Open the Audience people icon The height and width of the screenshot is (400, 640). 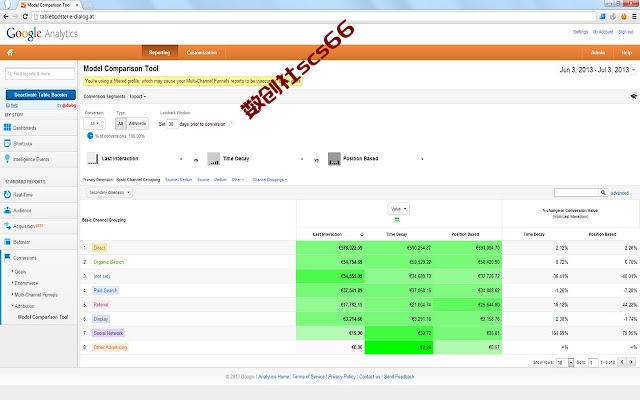point(7,210)
